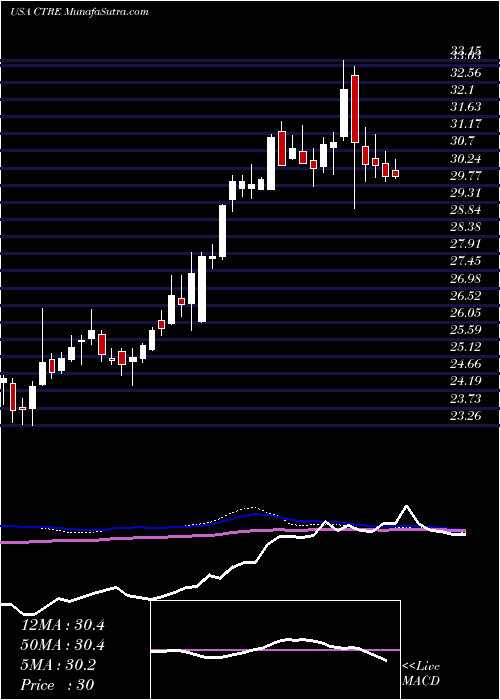500x700 pixels.
Task: Click the 31.63 price level label
Action: [x=466, y=107]
